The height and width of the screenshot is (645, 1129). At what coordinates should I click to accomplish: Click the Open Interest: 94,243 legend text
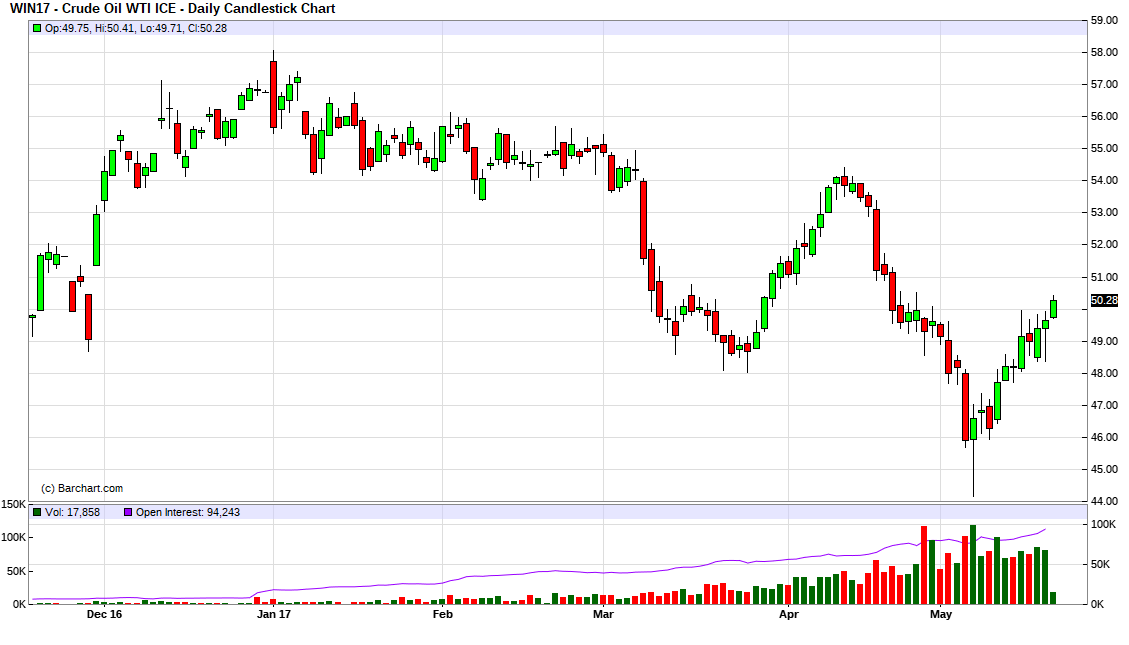coord(181,512)
